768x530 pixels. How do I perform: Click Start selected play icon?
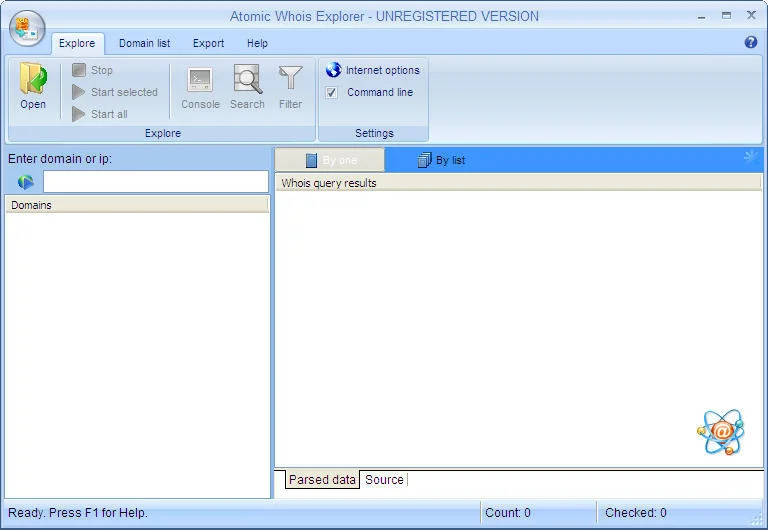click(78, 92)
